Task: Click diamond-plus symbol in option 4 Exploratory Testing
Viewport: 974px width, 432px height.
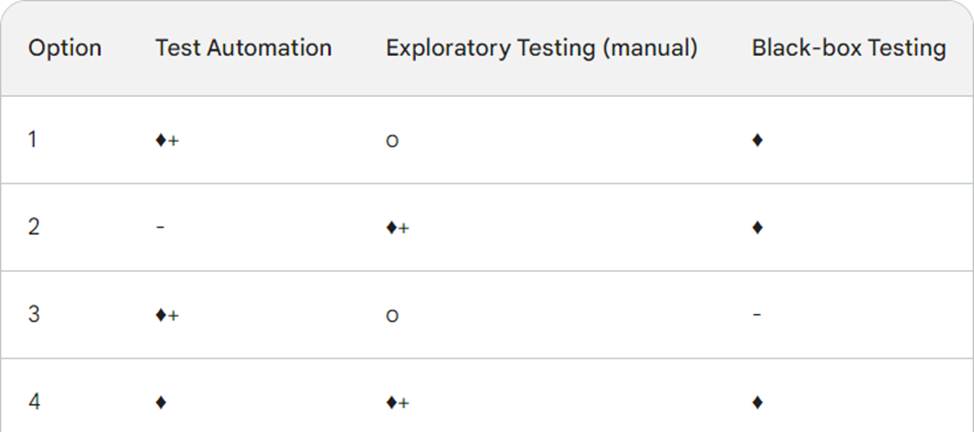Action: click(x=398, y=403)
